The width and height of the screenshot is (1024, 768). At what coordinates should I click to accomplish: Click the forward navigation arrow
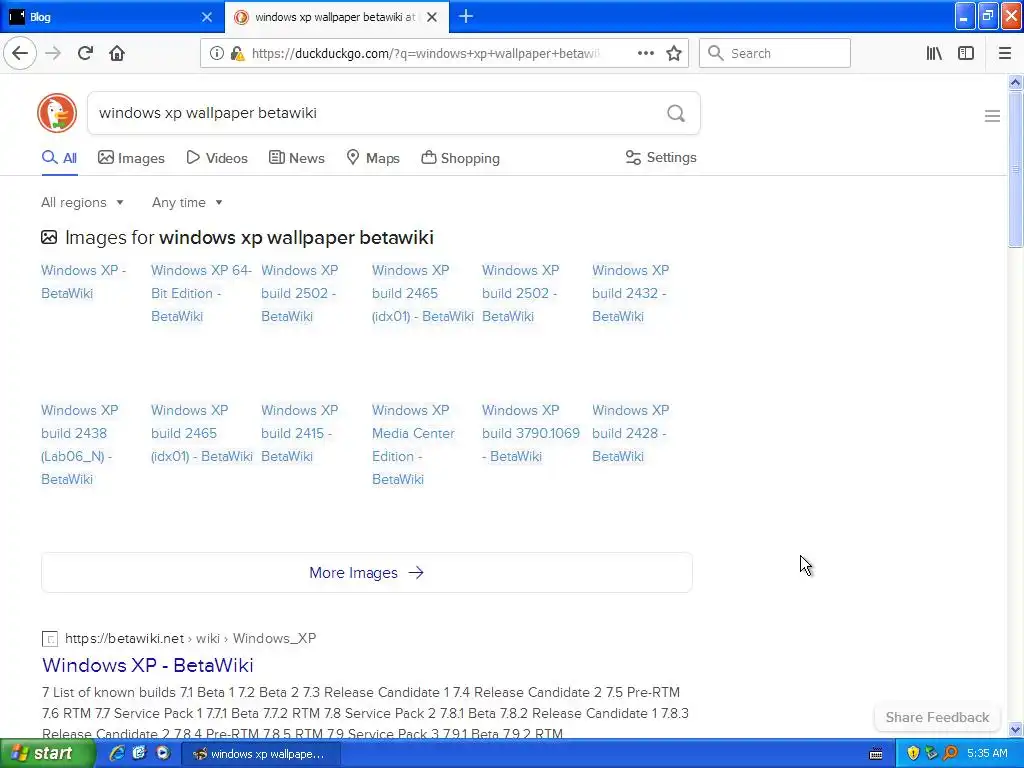coord(53,54)
